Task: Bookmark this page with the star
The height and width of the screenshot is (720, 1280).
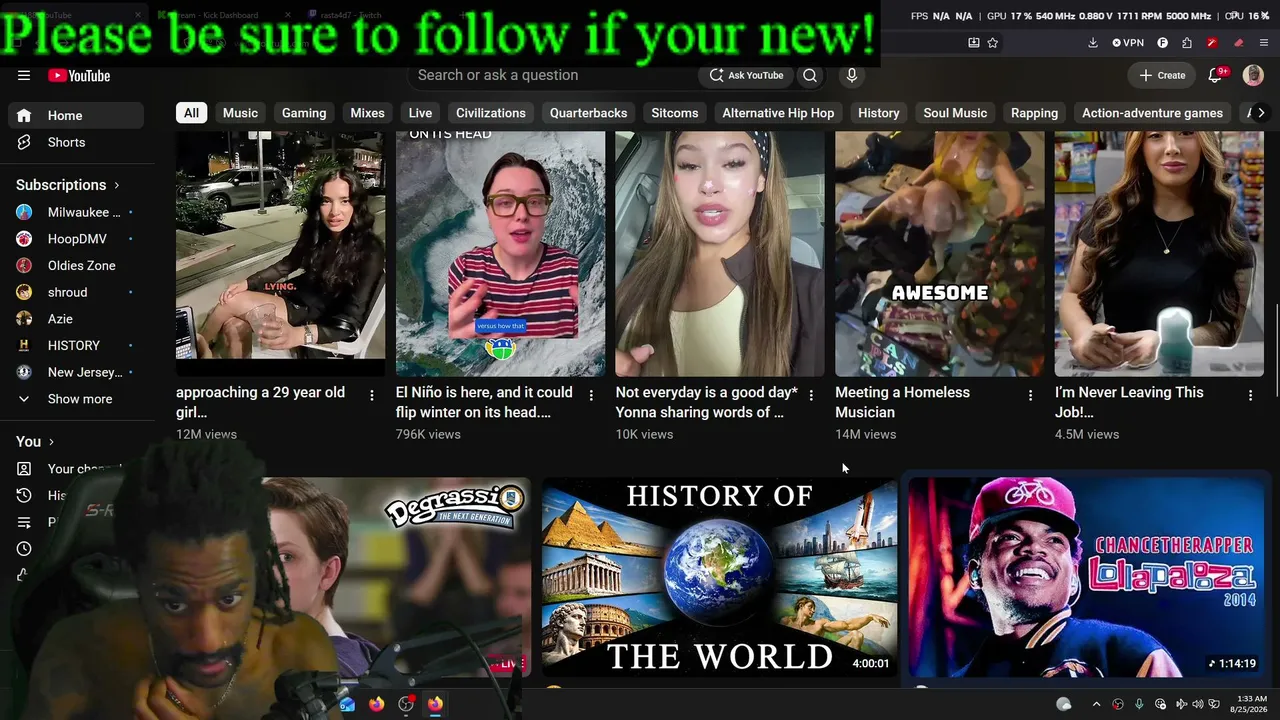Action: (x=992, y=43)
